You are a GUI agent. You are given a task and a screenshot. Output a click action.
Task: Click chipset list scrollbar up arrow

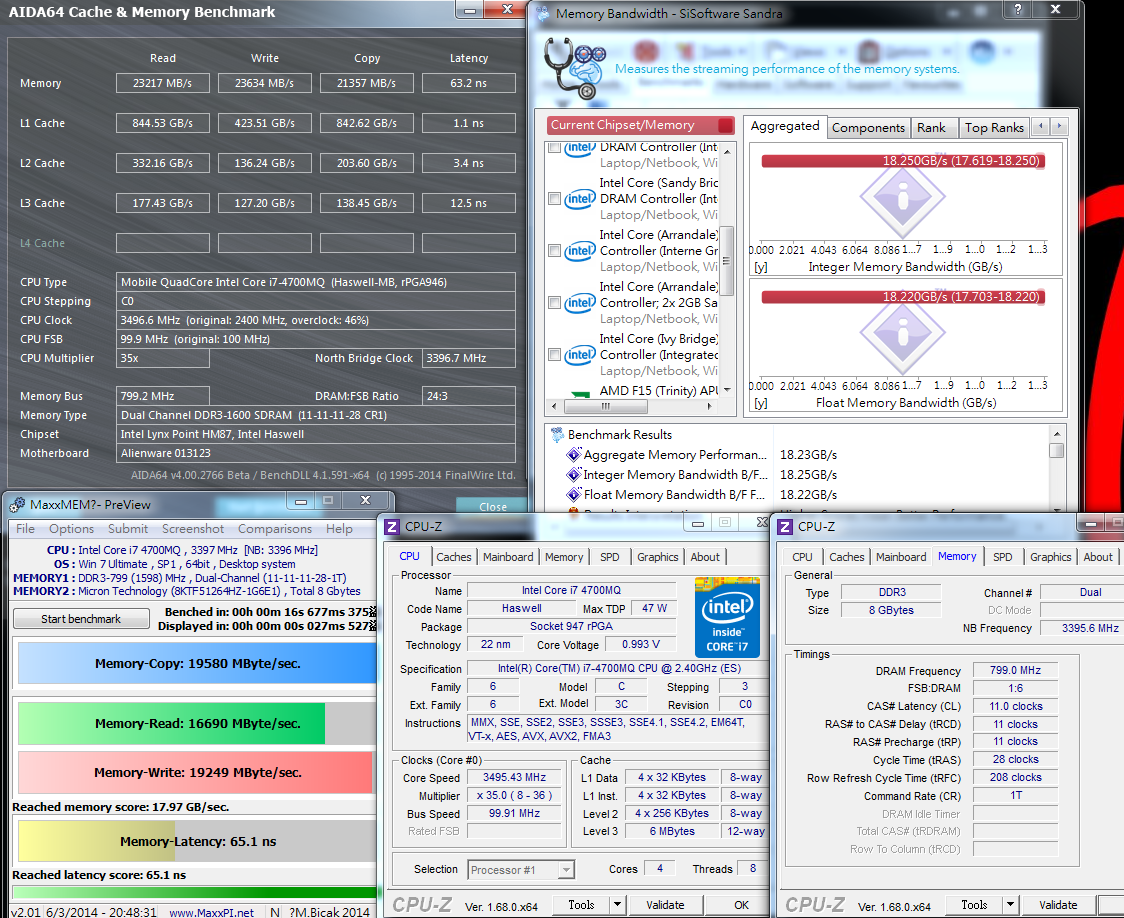click(727, 151)
